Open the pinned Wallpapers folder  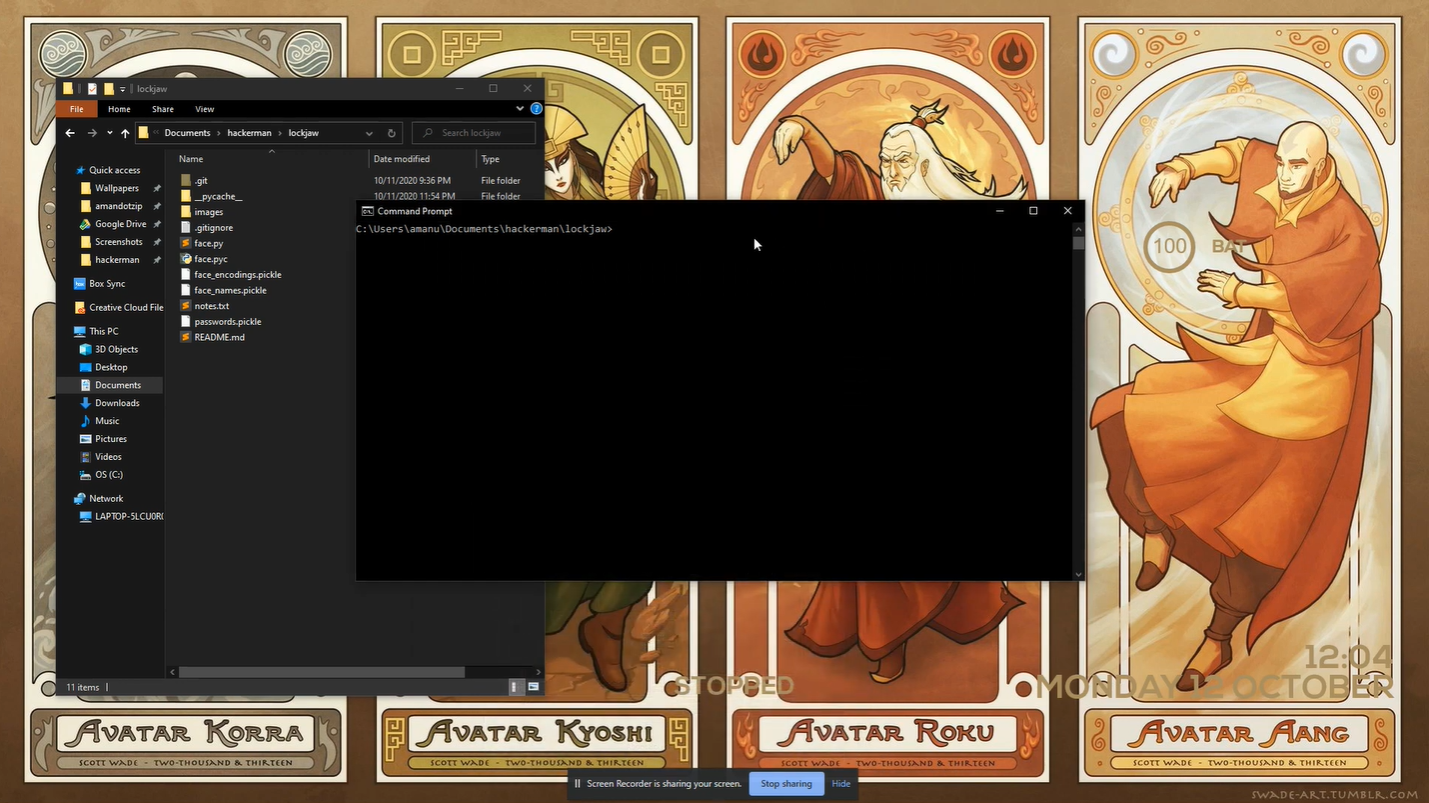click(x=116, y=188)
